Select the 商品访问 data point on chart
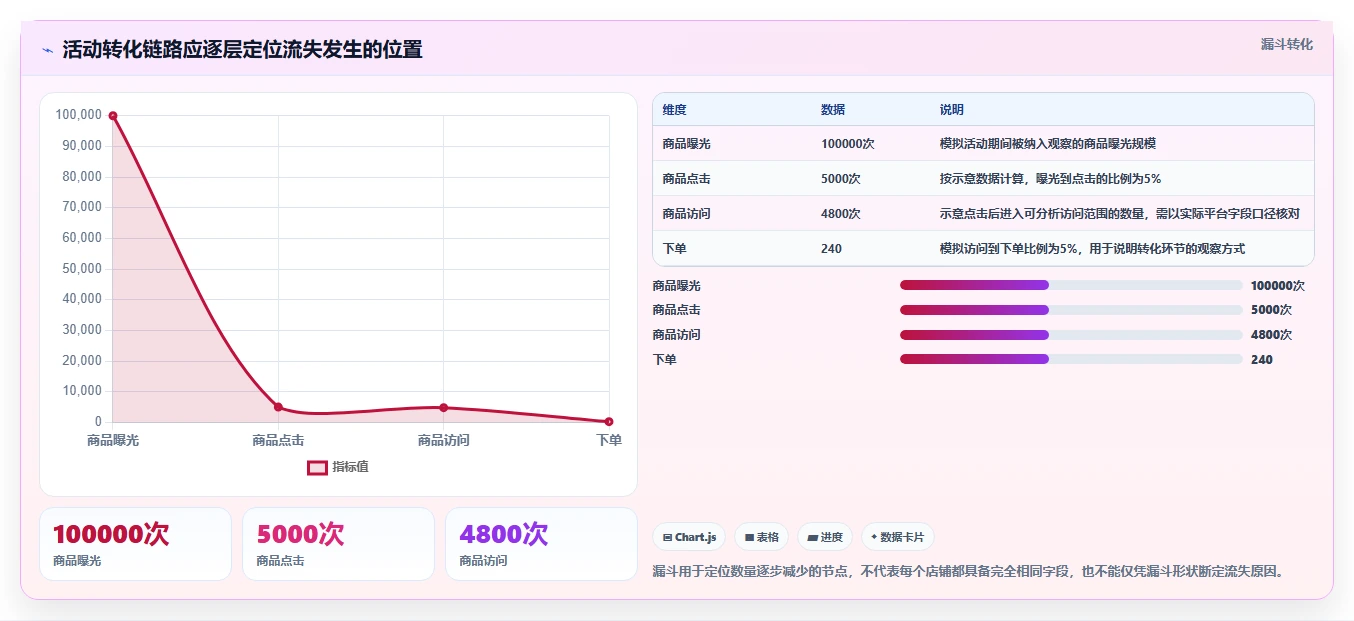The width and height of the screenshot is (1354, 621). (x=443, y=407)
